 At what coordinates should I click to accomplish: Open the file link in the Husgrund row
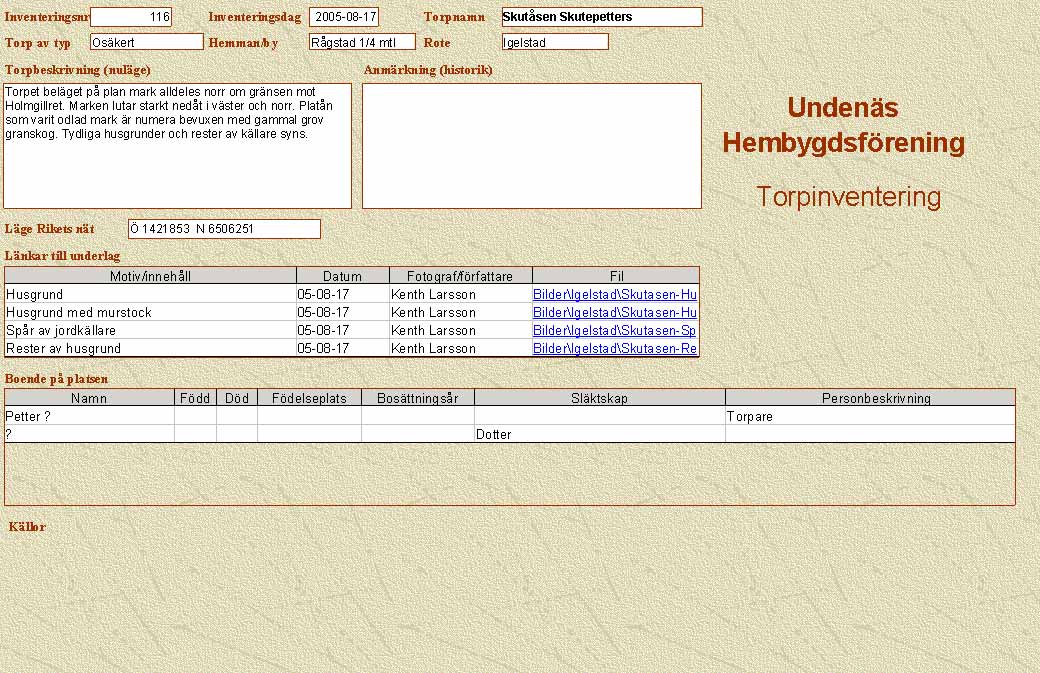[614, 295]
